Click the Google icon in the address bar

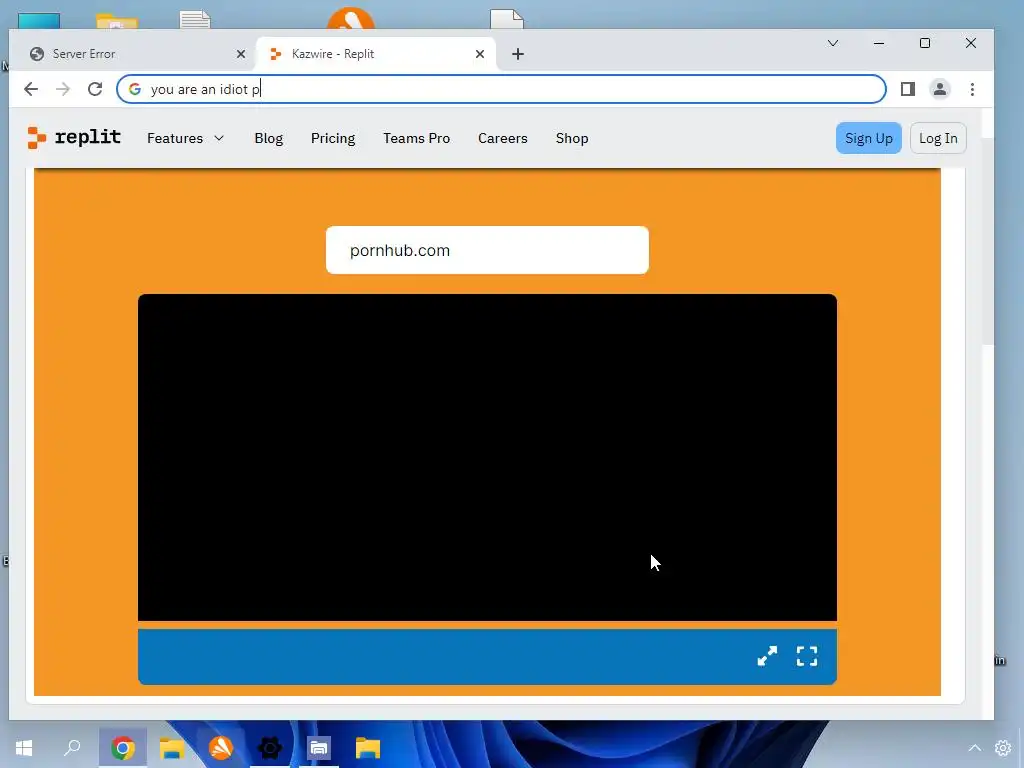(135, 89)
